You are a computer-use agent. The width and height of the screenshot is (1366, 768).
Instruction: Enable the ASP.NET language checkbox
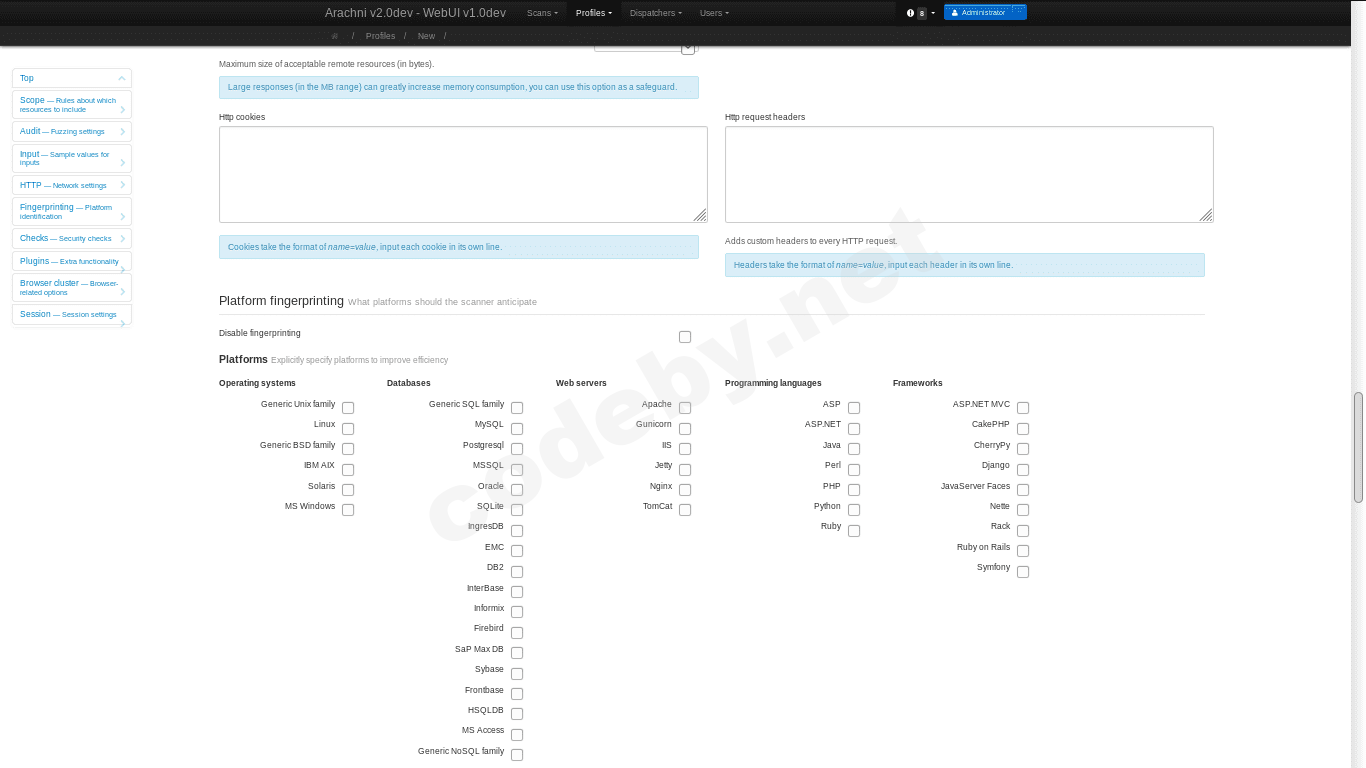pyautogui.click(x=854, y=429)
